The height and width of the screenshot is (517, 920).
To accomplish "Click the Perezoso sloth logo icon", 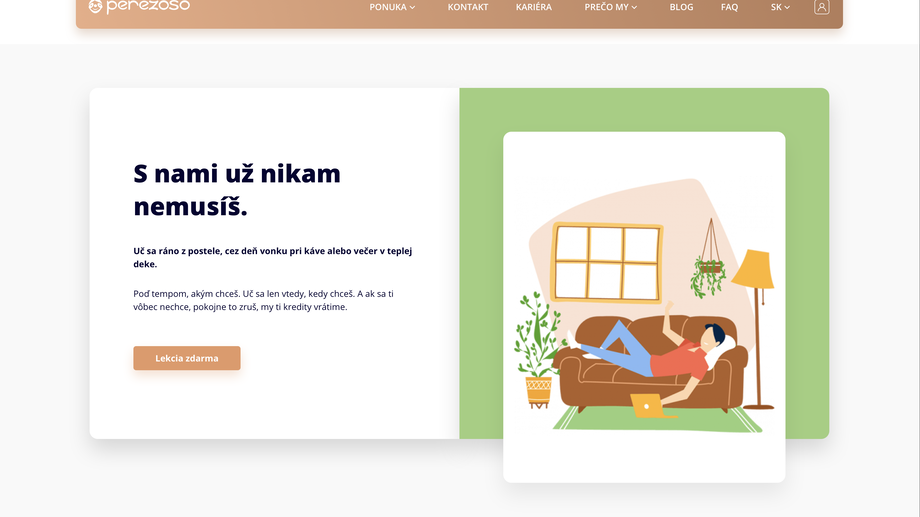I will click(95, 6).
